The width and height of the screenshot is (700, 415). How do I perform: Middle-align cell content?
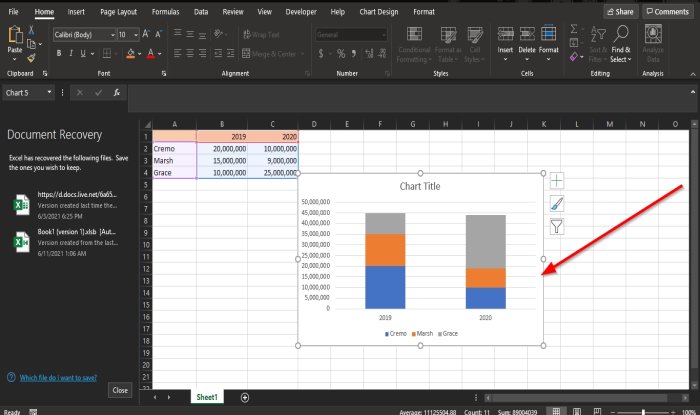(x=190, y=34)
